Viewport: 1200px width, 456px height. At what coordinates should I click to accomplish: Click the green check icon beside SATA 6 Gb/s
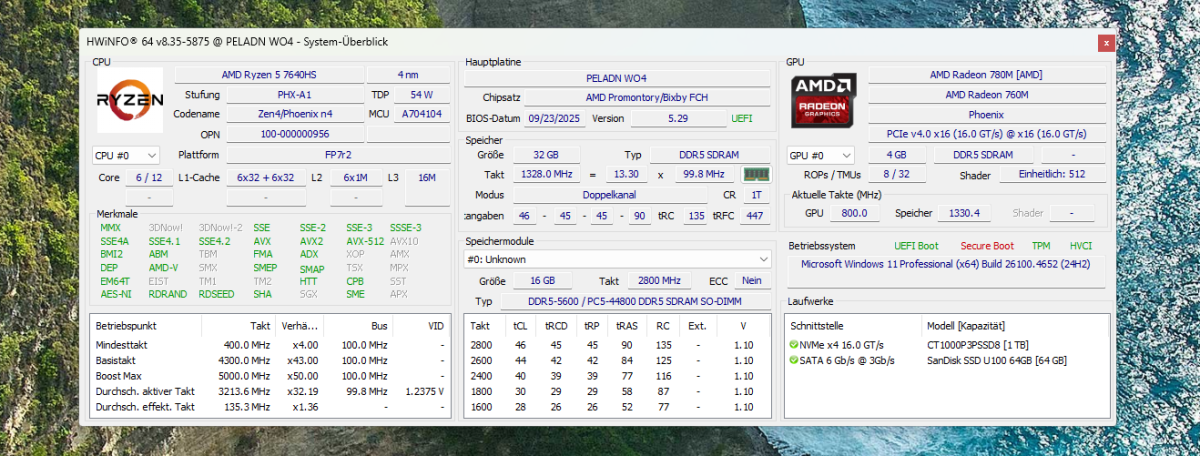pos(794,360)
